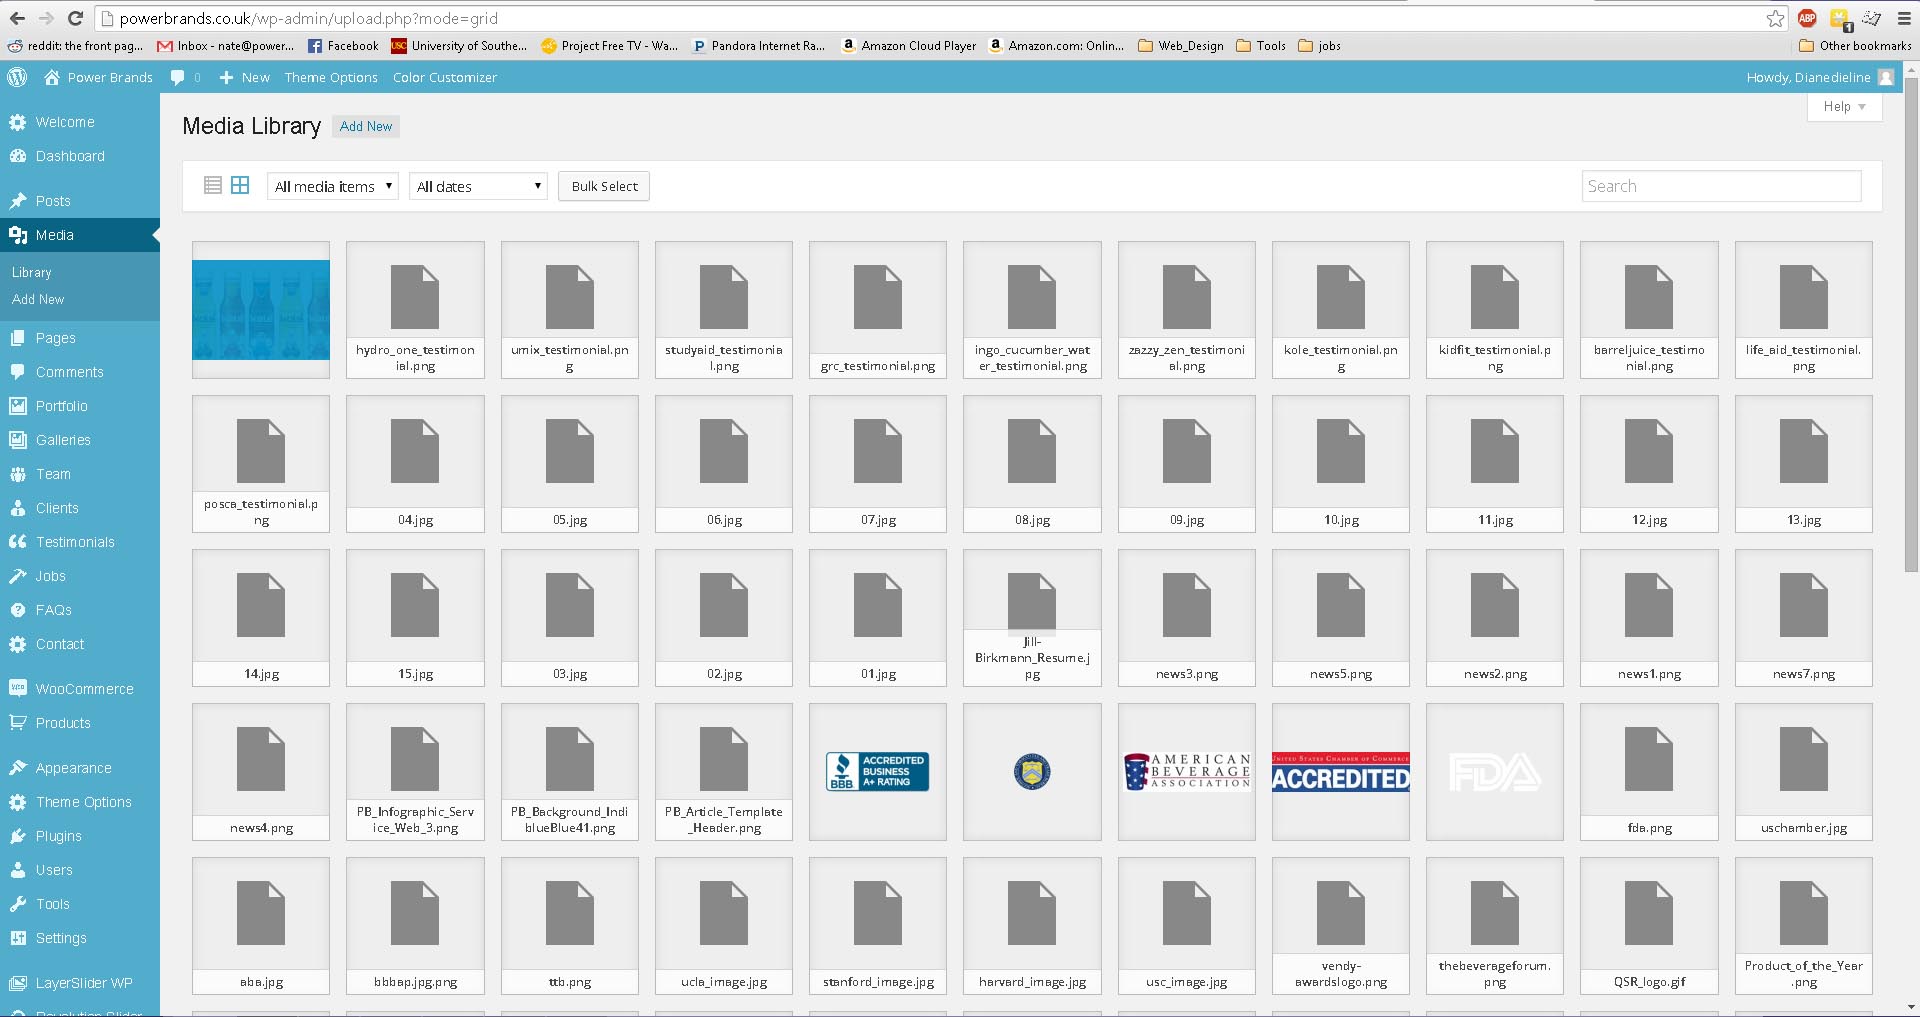The width and height of the screenshot is (1920, 1017).
Task: Select hydro_one_testimonial.png file
Action: point(415,310)
